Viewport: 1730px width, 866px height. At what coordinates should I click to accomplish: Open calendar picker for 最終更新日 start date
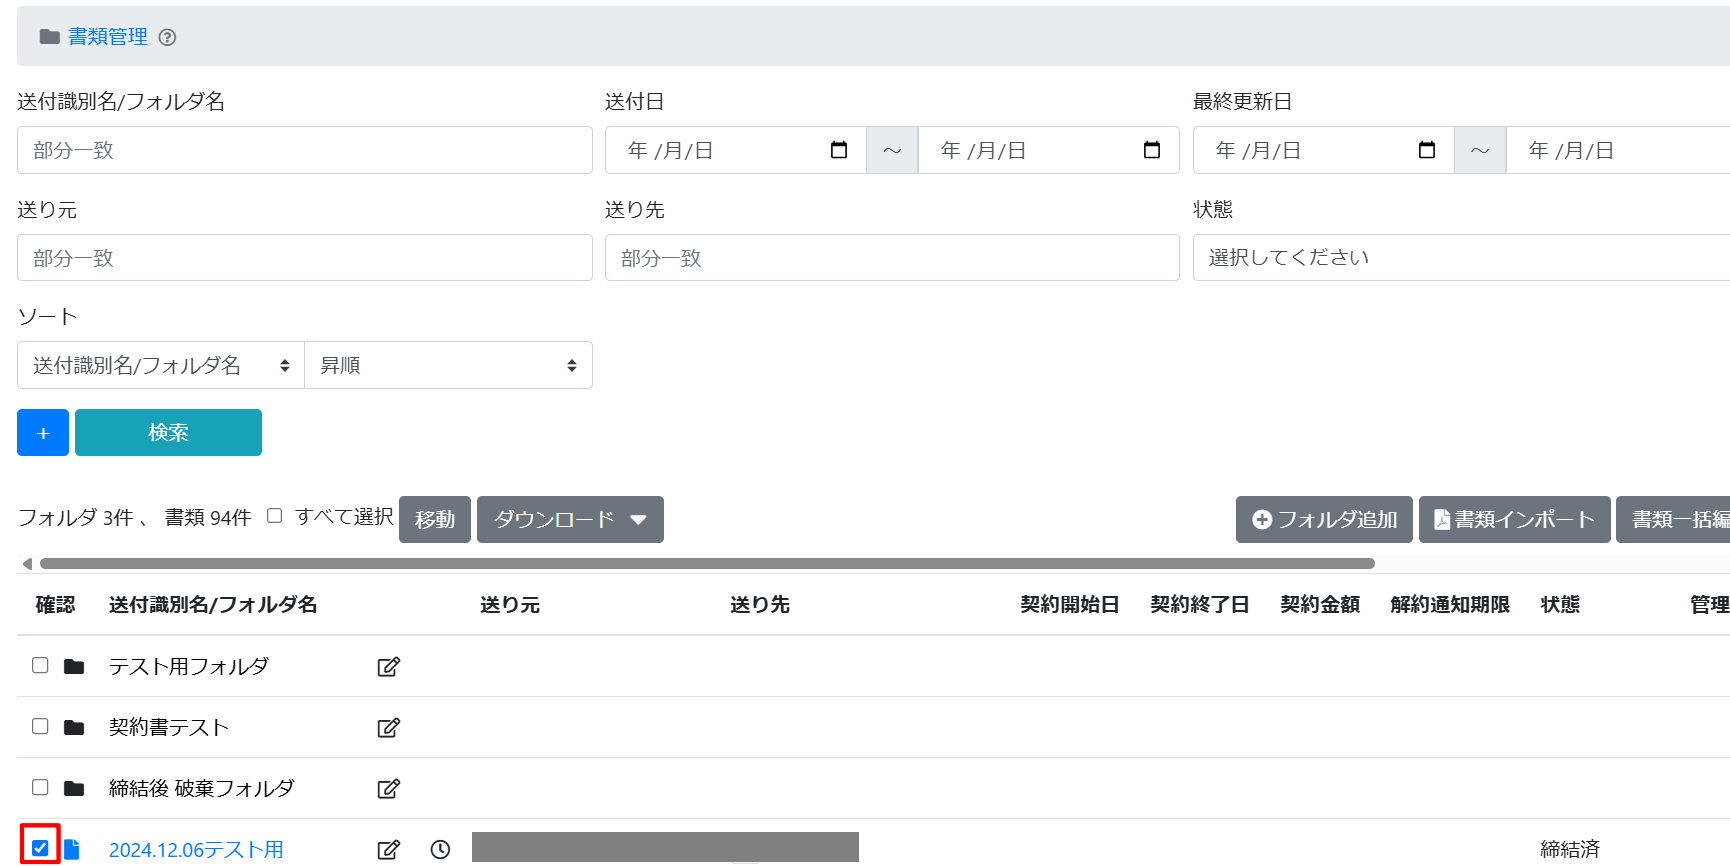(x=1426, y=150)
